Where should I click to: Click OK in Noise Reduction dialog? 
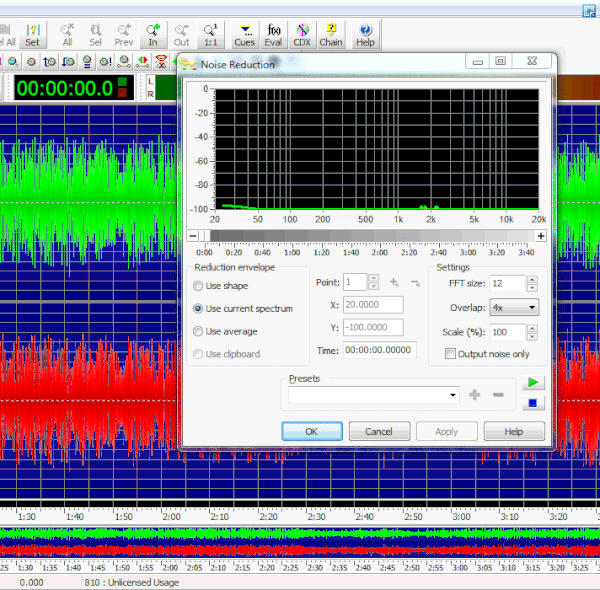tap(311, 431)
